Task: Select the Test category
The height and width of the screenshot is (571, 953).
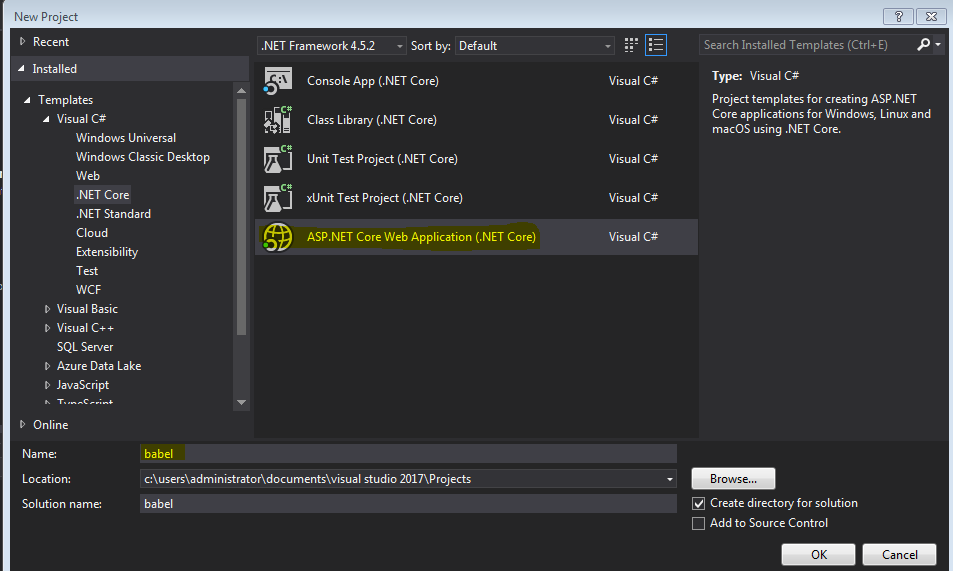Action: point(87,271)
